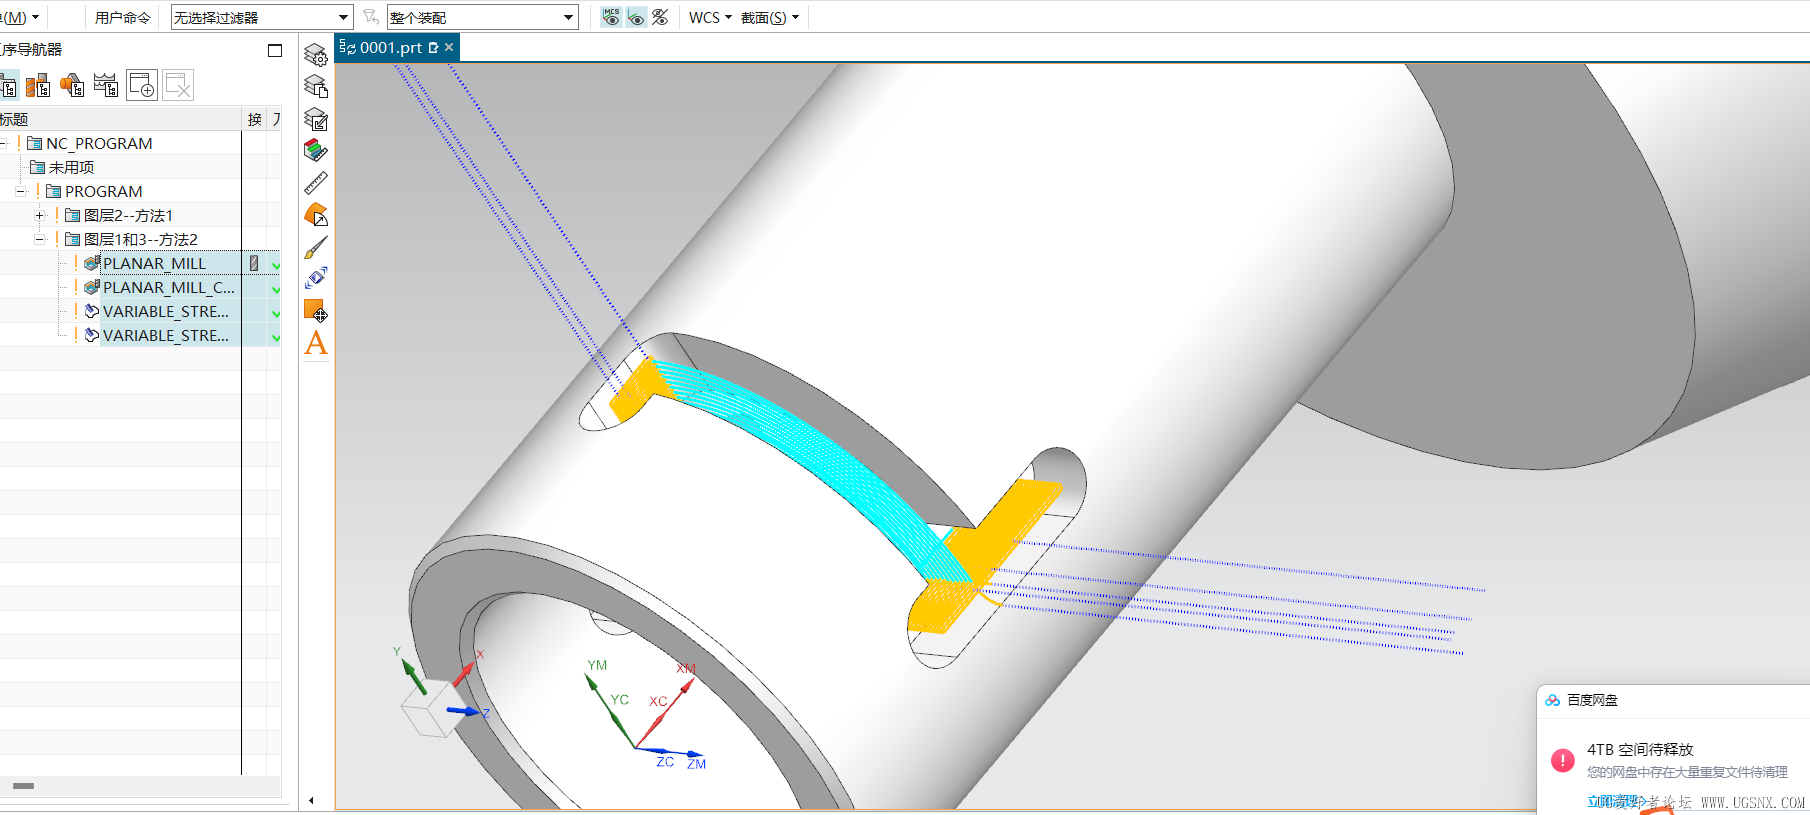
Task: Select the 图层1和3--方法2 group
Action: point(140,239)
